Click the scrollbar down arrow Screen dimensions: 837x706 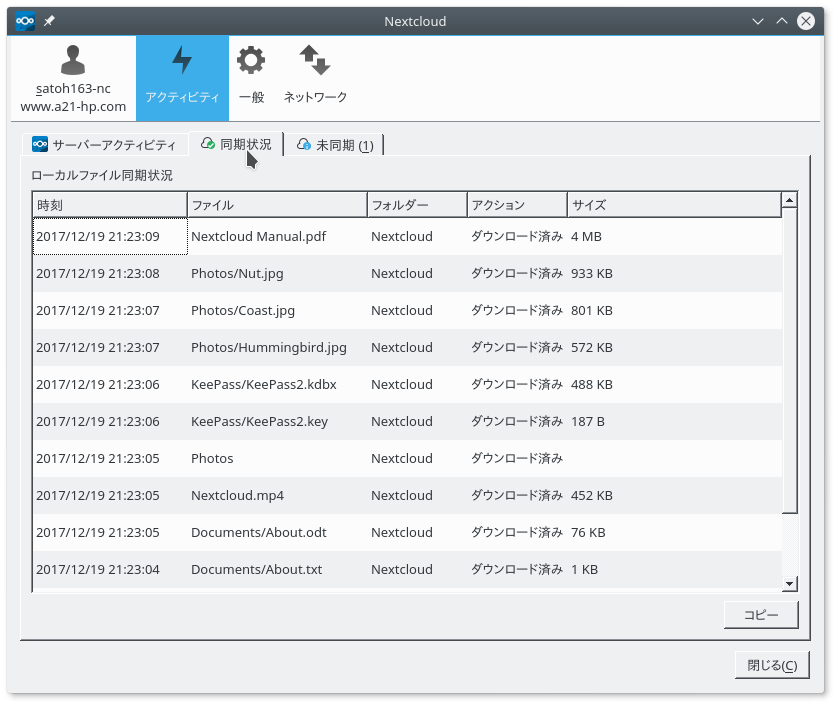[x=789, y=584]
